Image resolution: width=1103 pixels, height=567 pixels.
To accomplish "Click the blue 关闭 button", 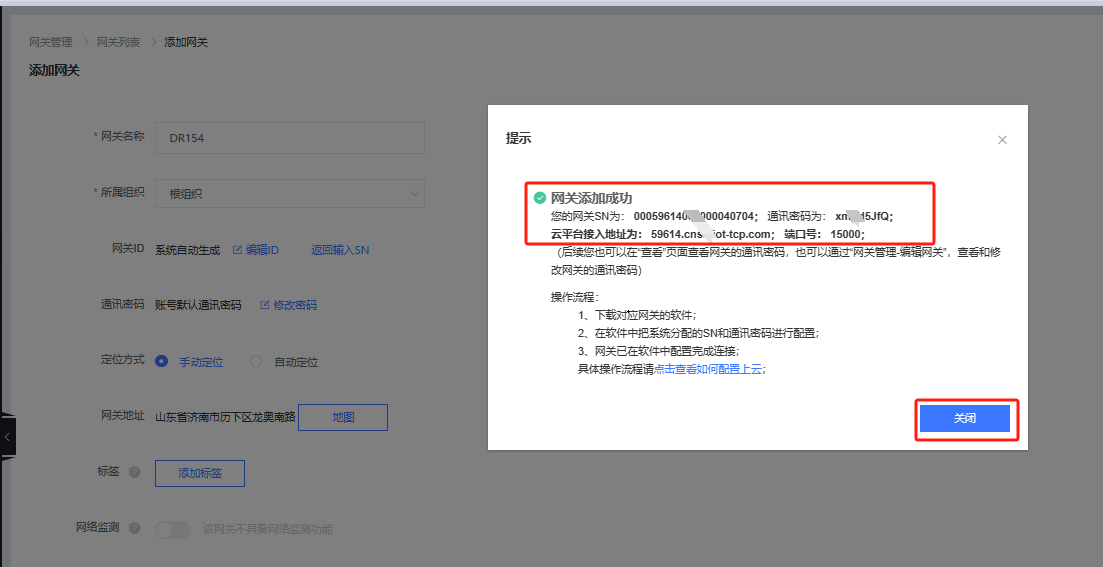I will (x=965, y=419).
